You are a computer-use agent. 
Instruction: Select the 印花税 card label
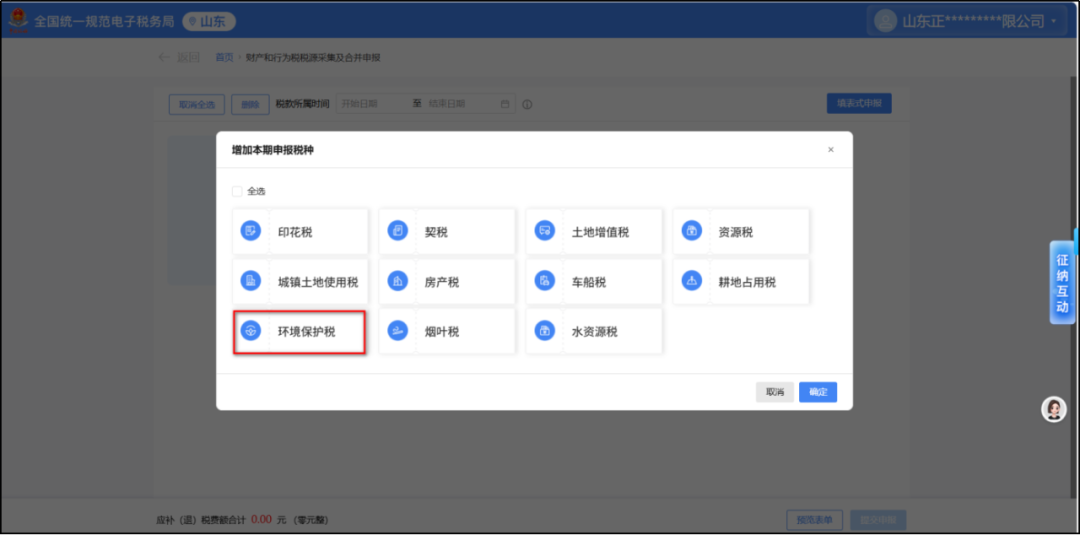pyautogui.click(x=295, y=232)
